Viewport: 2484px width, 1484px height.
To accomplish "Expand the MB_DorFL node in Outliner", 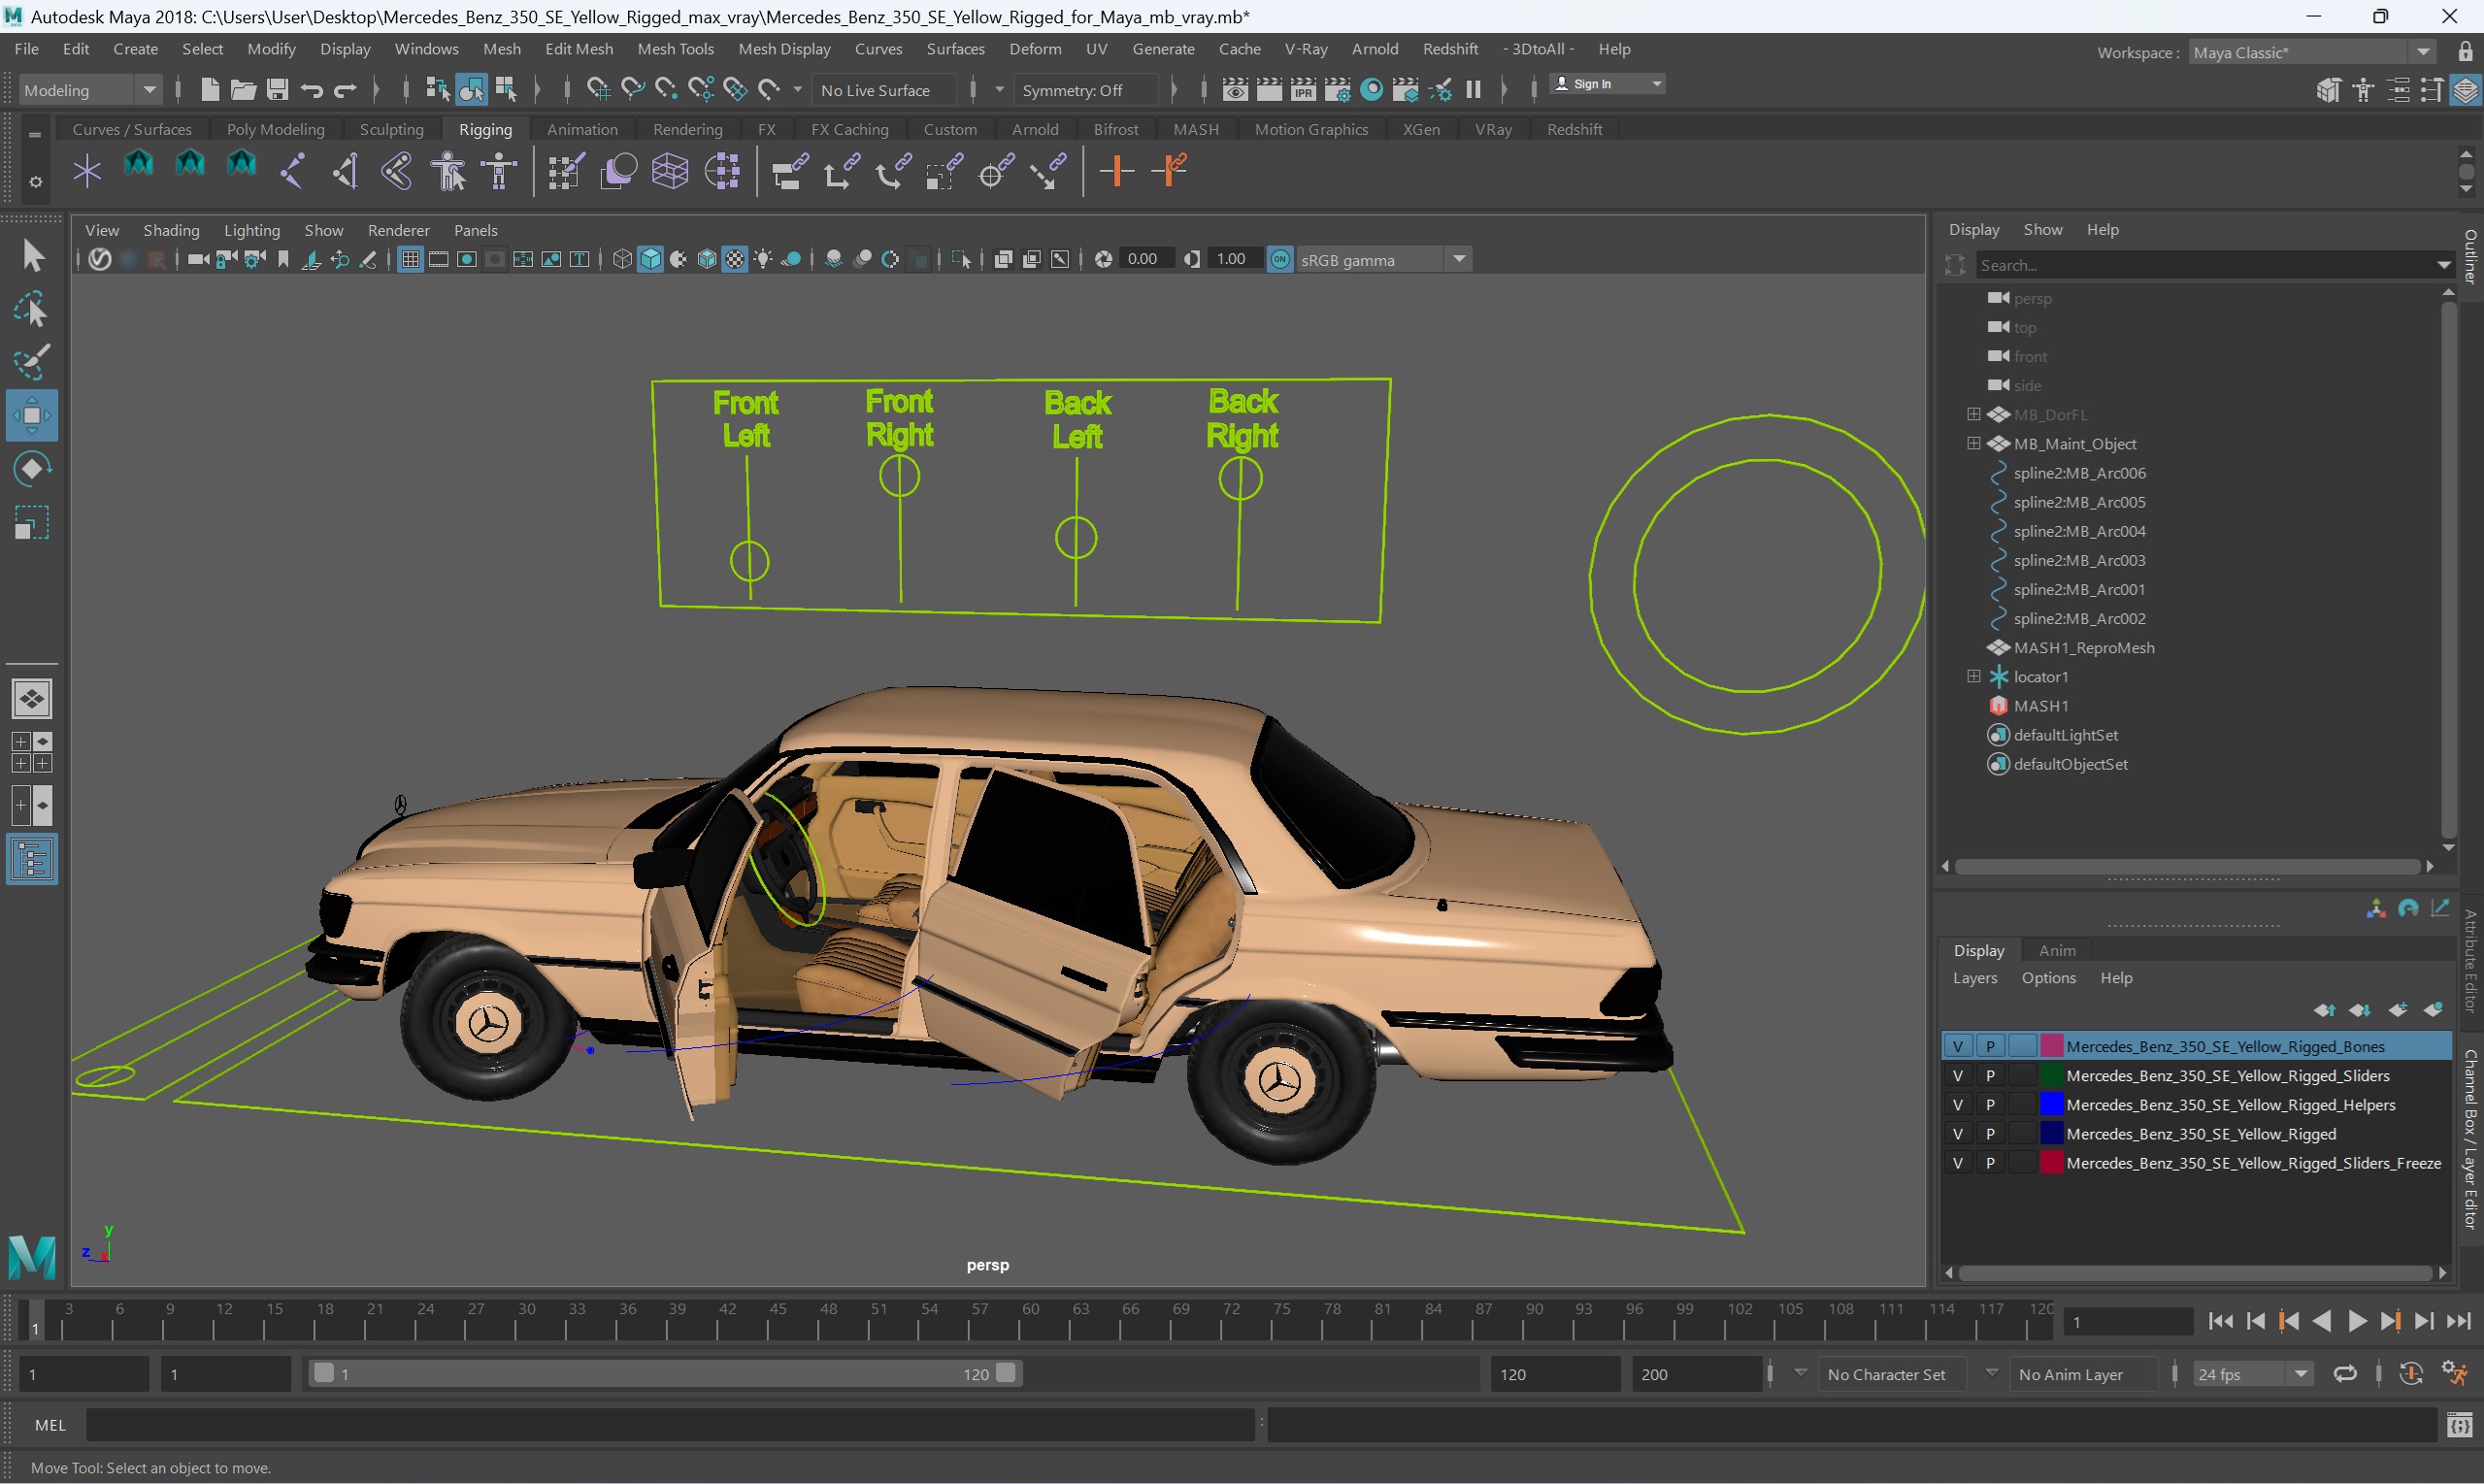I will click(x=1973, y=414).
